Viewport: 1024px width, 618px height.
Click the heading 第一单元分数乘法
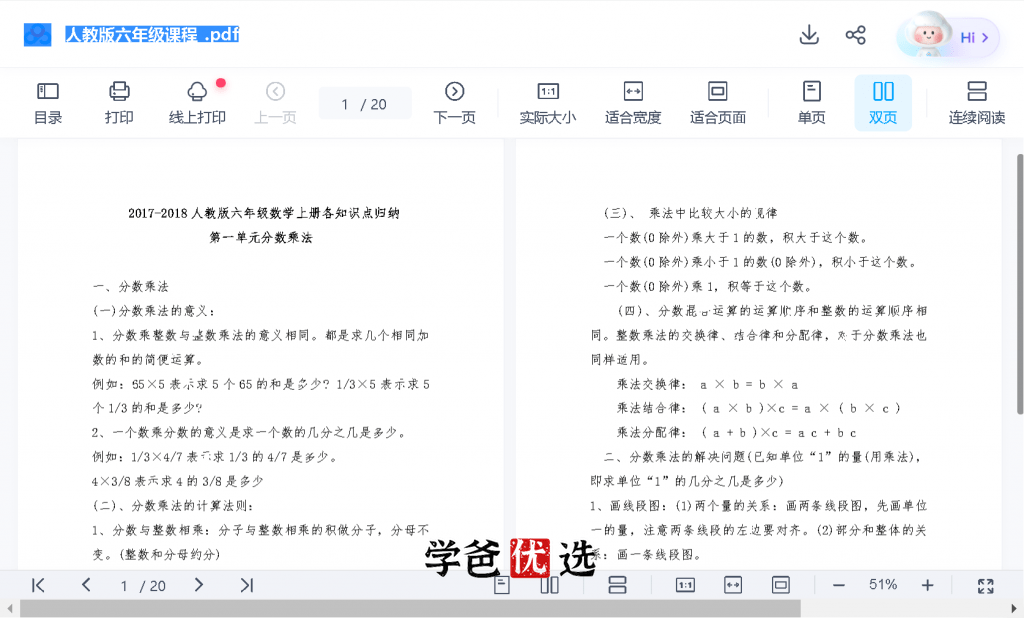pyautogui.click(x=261, y=237)
